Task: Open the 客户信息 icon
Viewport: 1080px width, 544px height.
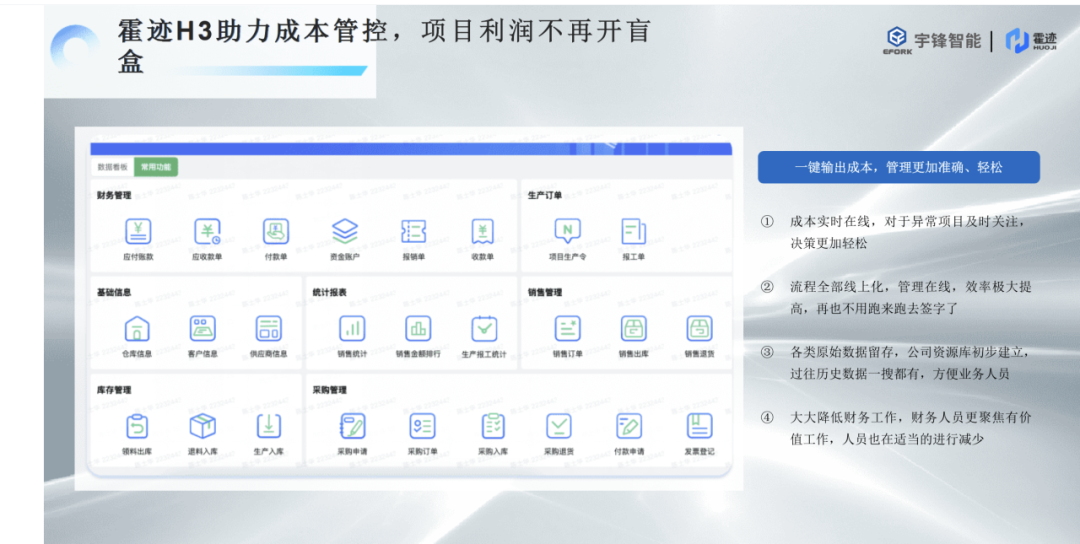Action: 202,328
